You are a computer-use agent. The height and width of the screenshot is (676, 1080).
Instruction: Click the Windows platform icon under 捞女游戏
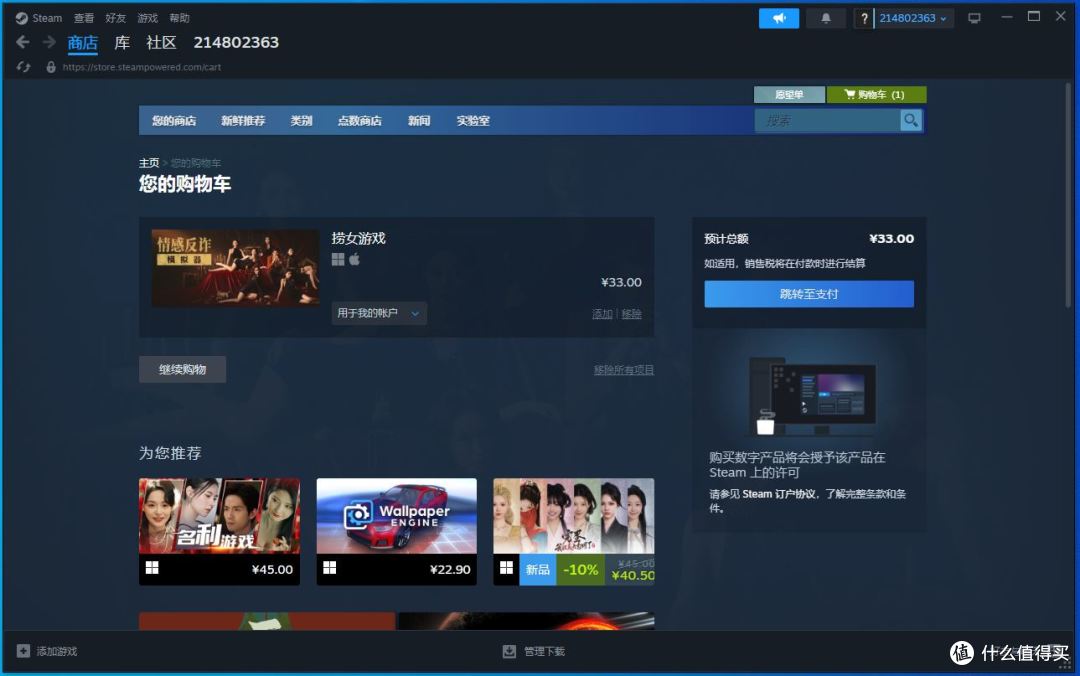click(338, 259)
